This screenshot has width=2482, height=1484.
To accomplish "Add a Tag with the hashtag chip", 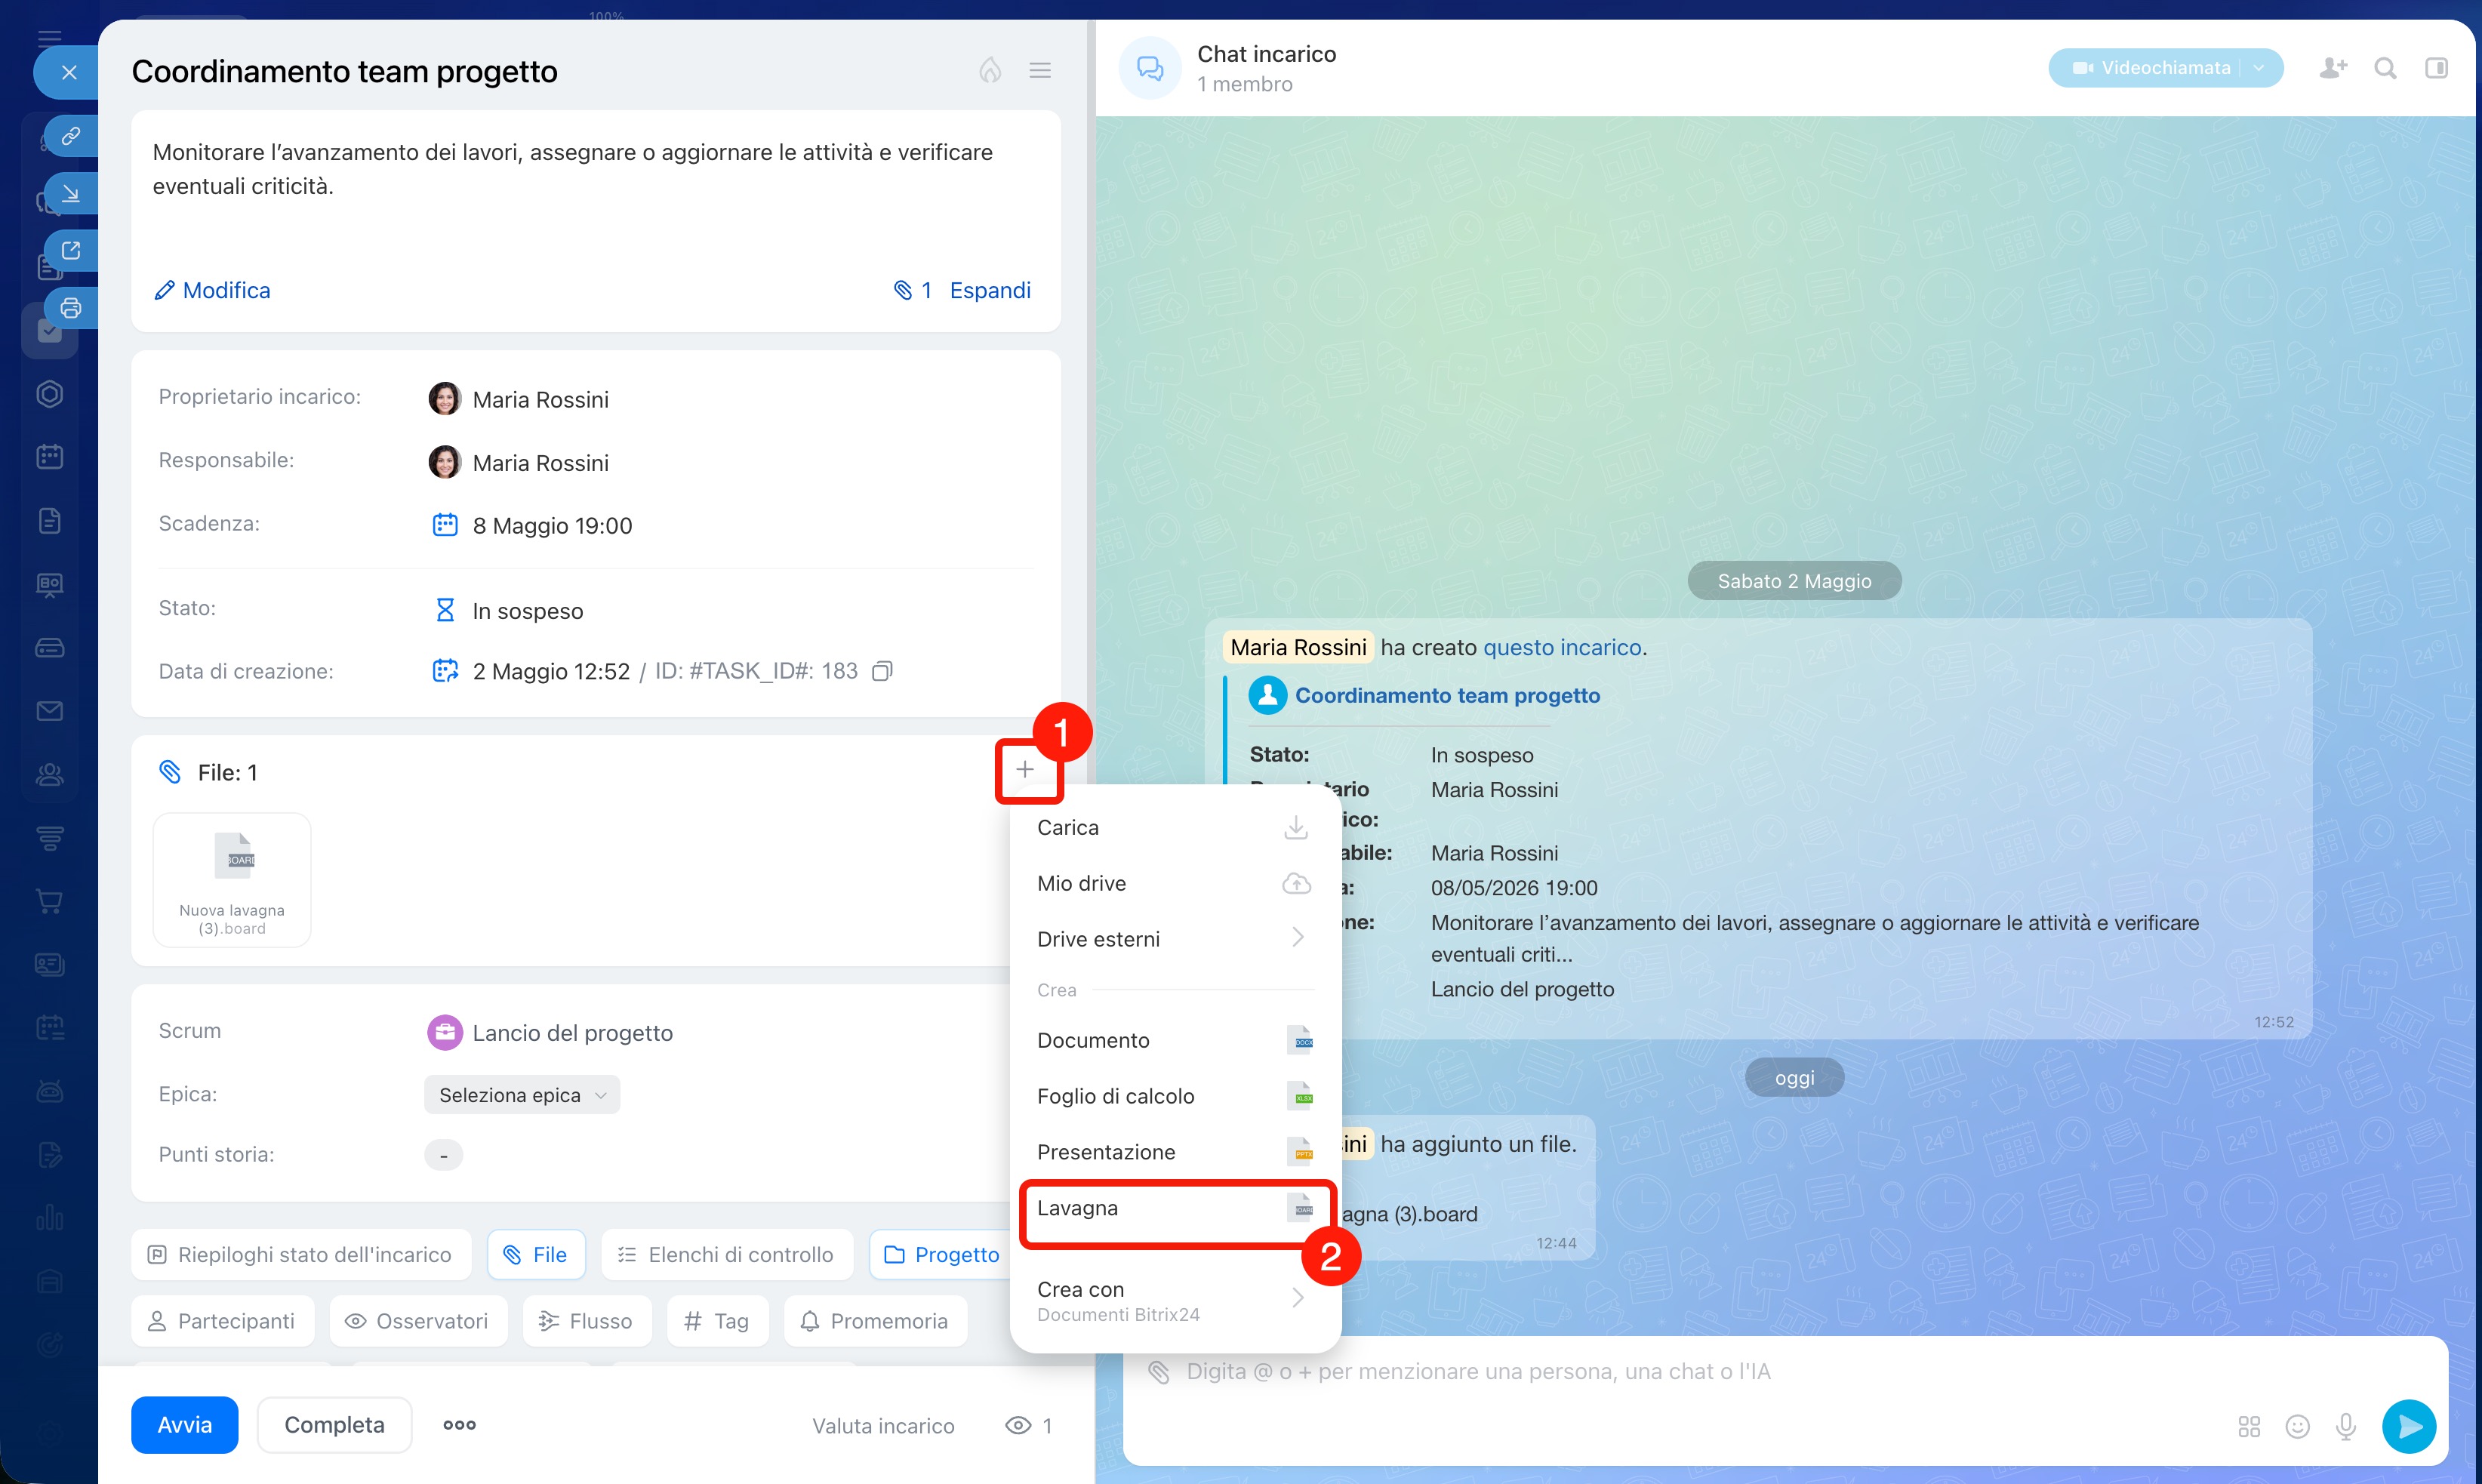I will (x=718, y=1321).
